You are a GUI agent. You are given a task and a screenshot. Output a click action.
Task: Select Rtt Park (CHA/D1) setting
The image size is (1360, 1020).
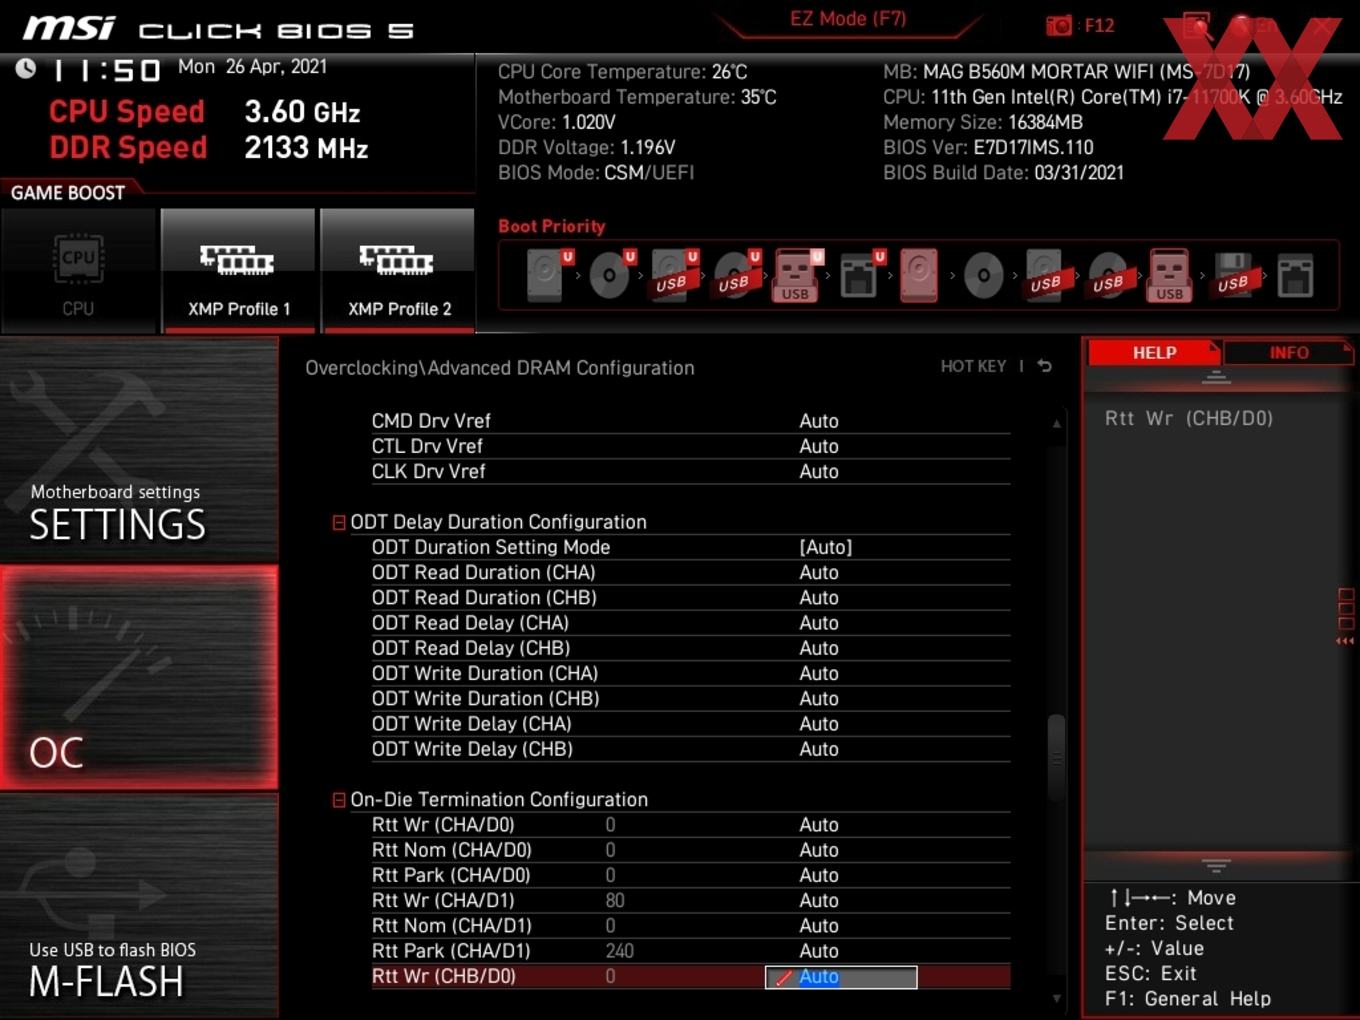click(x=690, y=951)
